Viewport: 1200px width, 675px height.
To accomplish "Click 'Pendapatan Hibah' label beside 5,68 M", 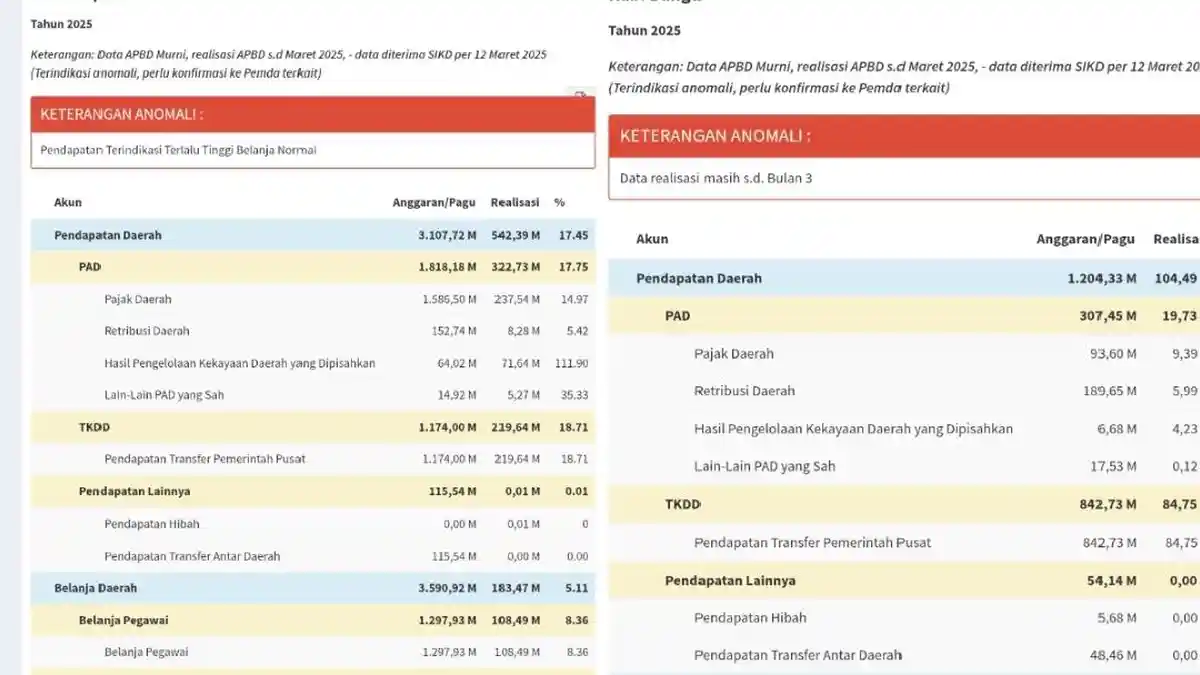I will click(x=750, y=618).
